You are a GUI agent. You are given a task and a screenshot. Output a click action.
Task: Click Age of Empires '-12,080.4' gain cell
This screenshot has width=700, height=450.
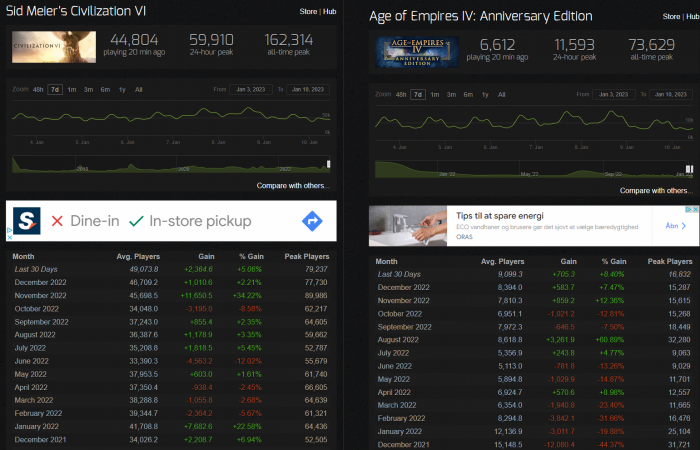click(558, 445)
